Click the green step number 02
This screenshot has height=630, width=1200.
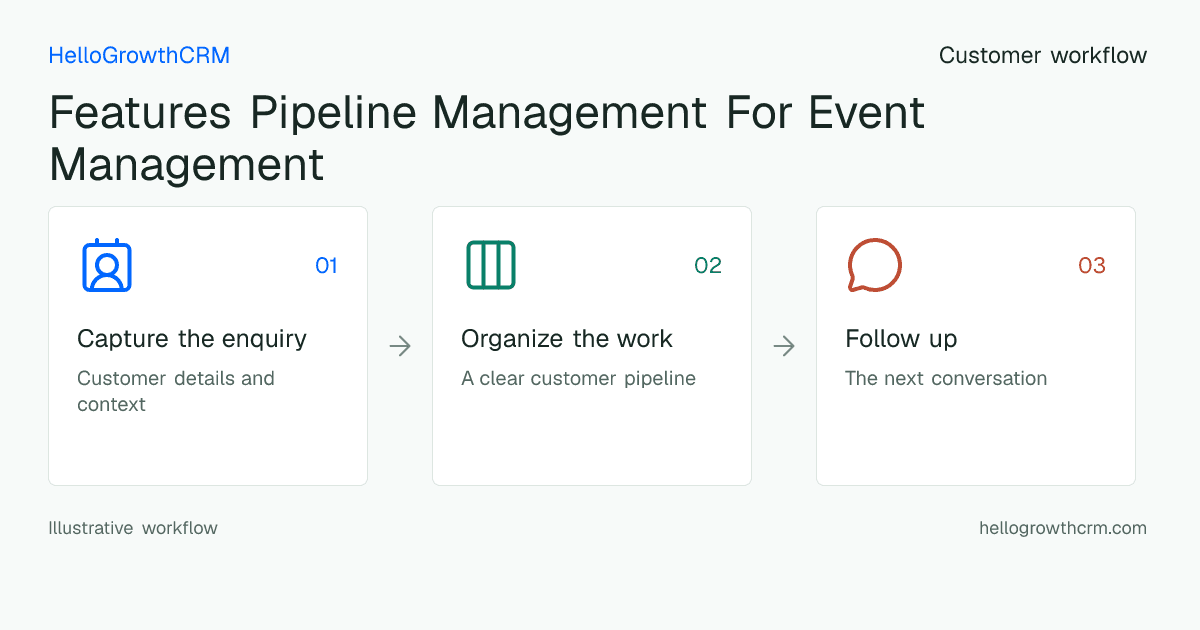pyautogui.click(x=708, y=265)
